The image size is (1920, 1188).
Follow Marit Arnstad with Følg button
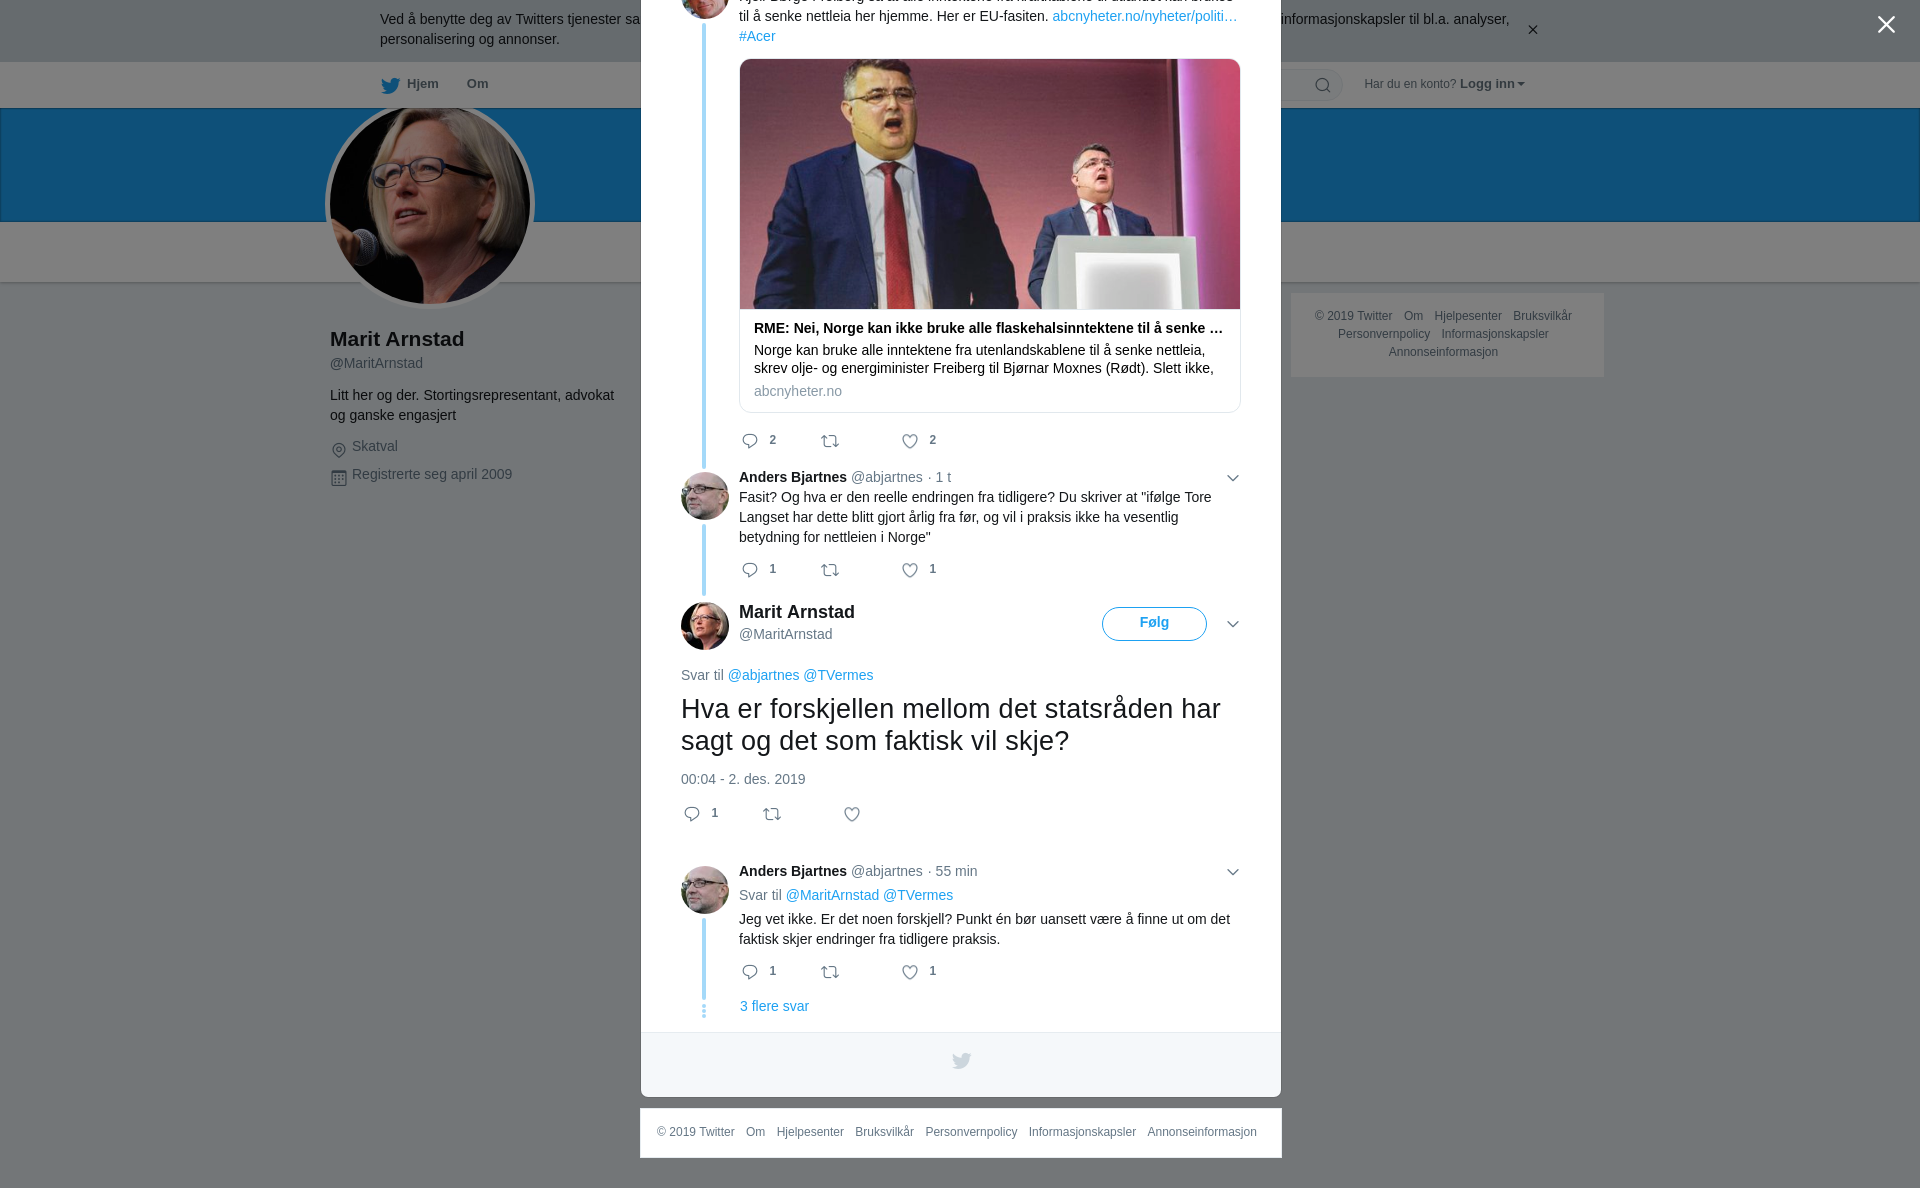(1154, 624)
